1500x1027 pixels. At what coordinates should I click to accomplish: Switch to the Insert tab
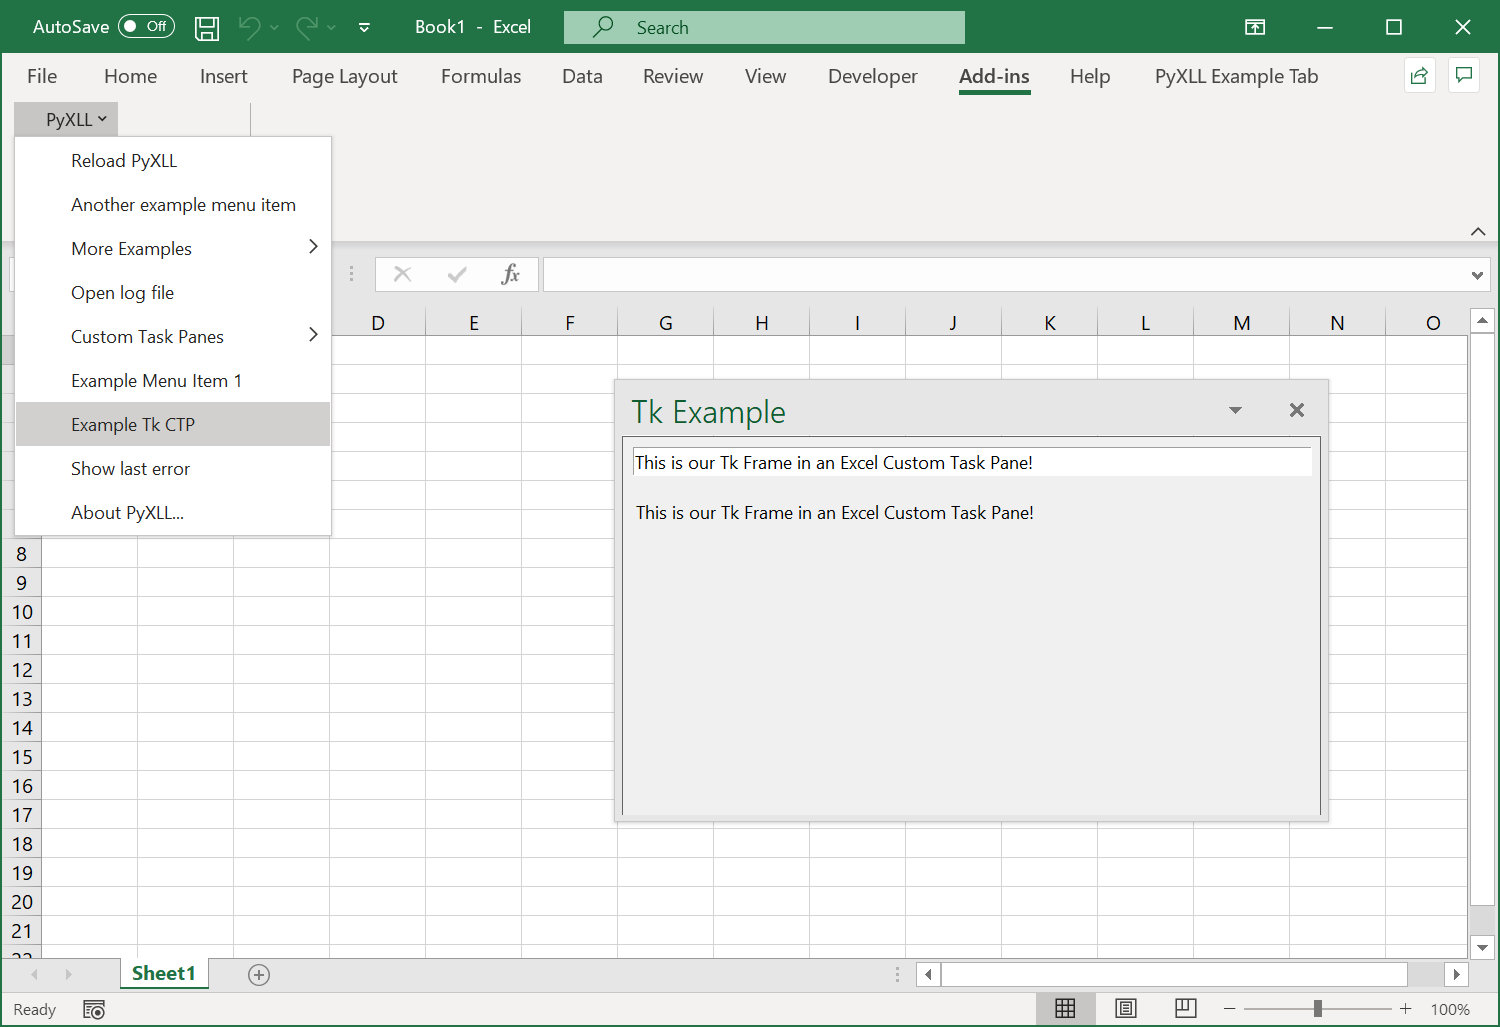tap(223, 76)
